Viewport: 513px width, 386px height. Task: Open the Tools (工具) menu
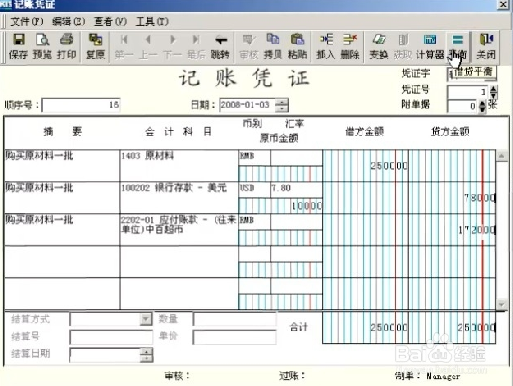coord(152,22)
